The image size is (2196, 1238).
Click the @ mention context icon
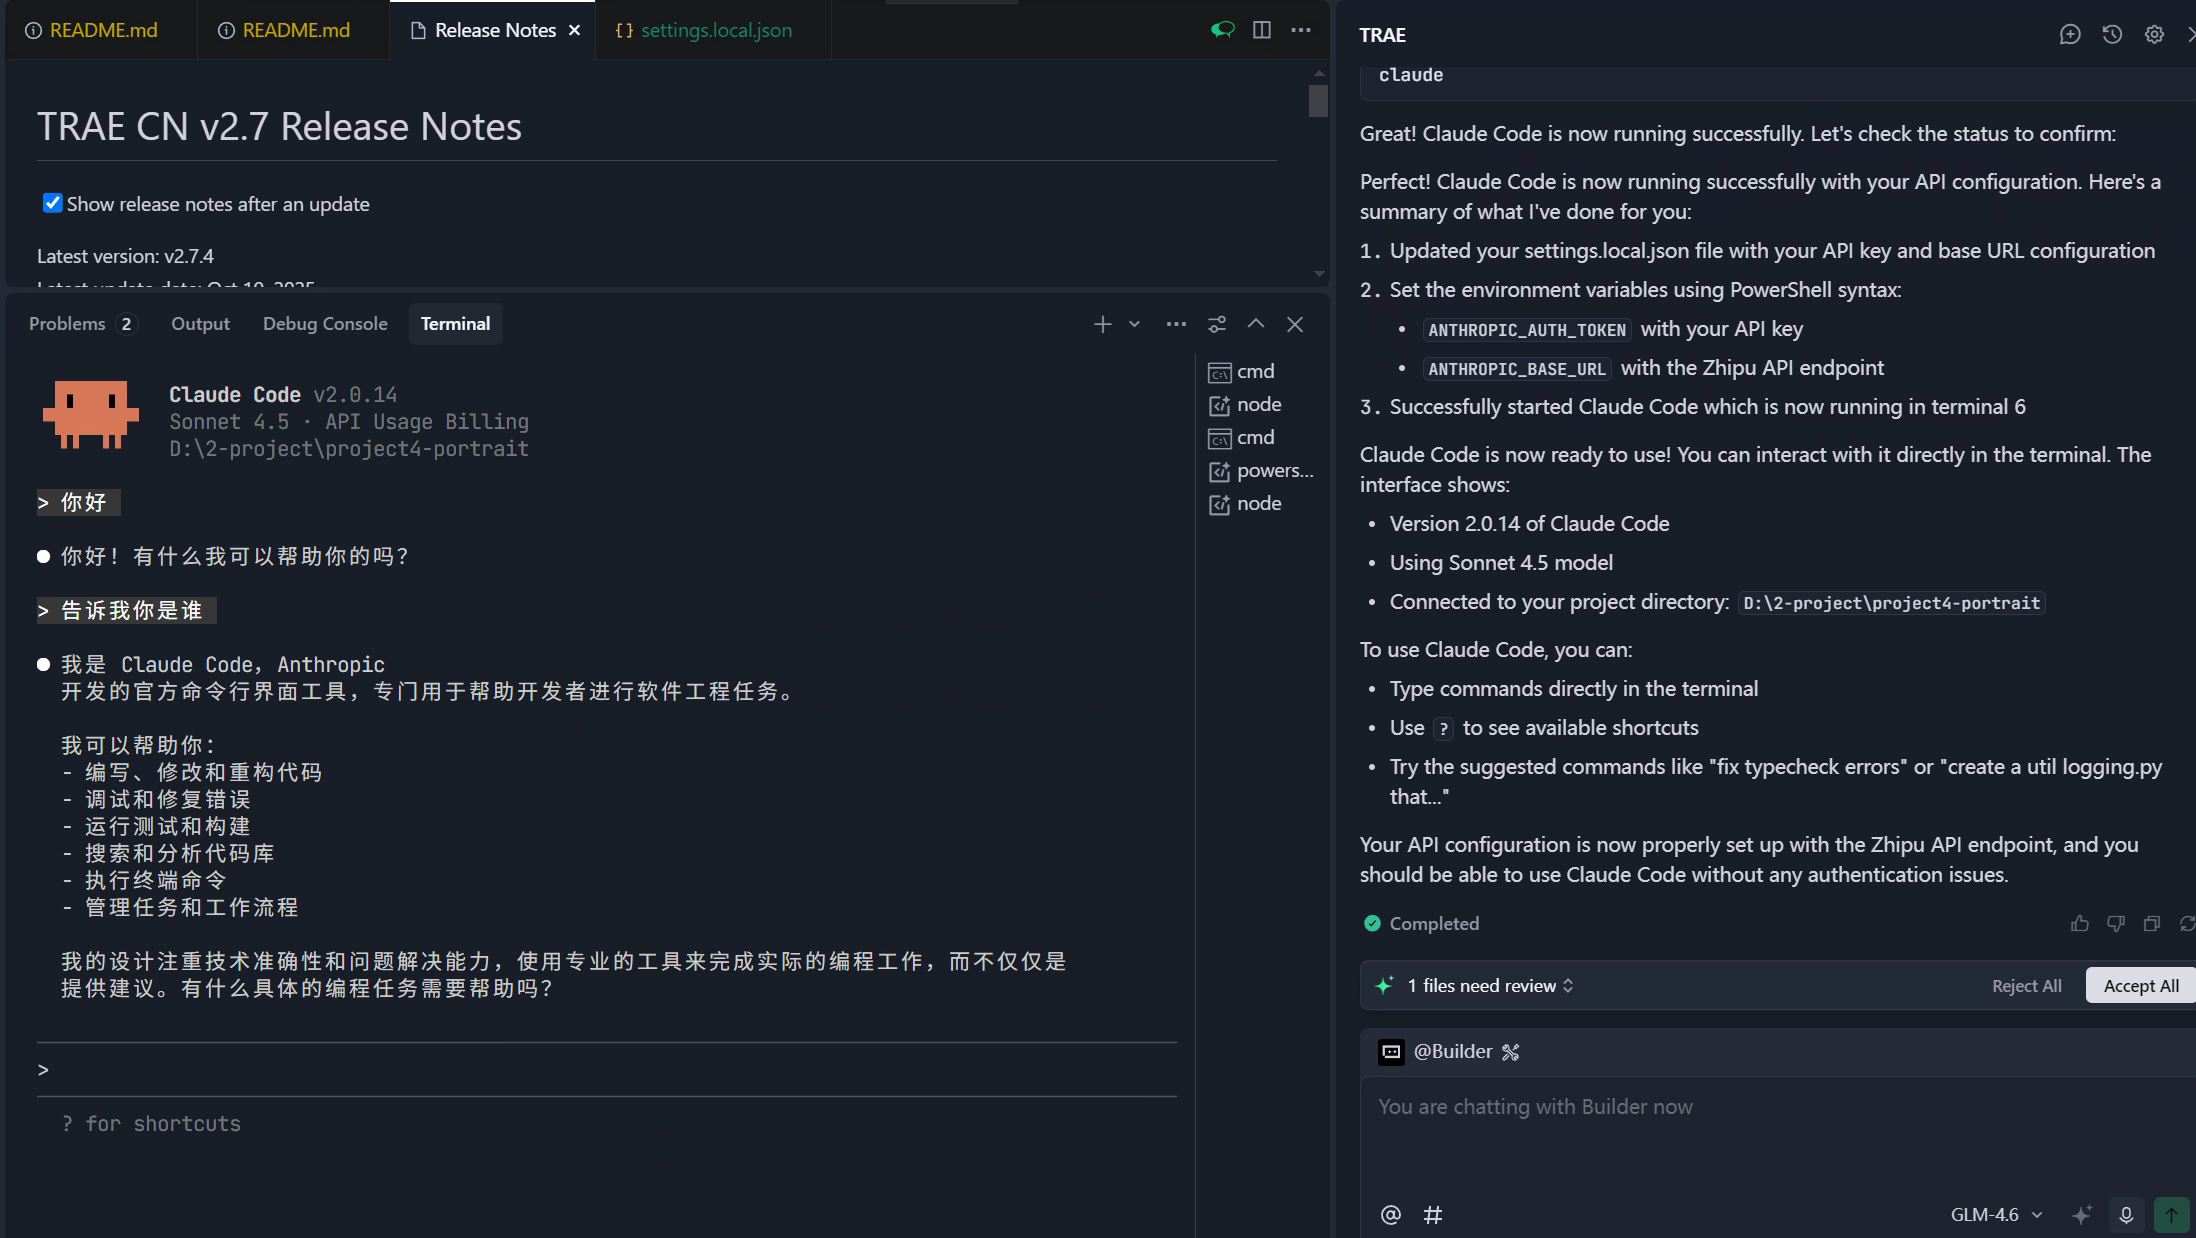point(1390,1215)
